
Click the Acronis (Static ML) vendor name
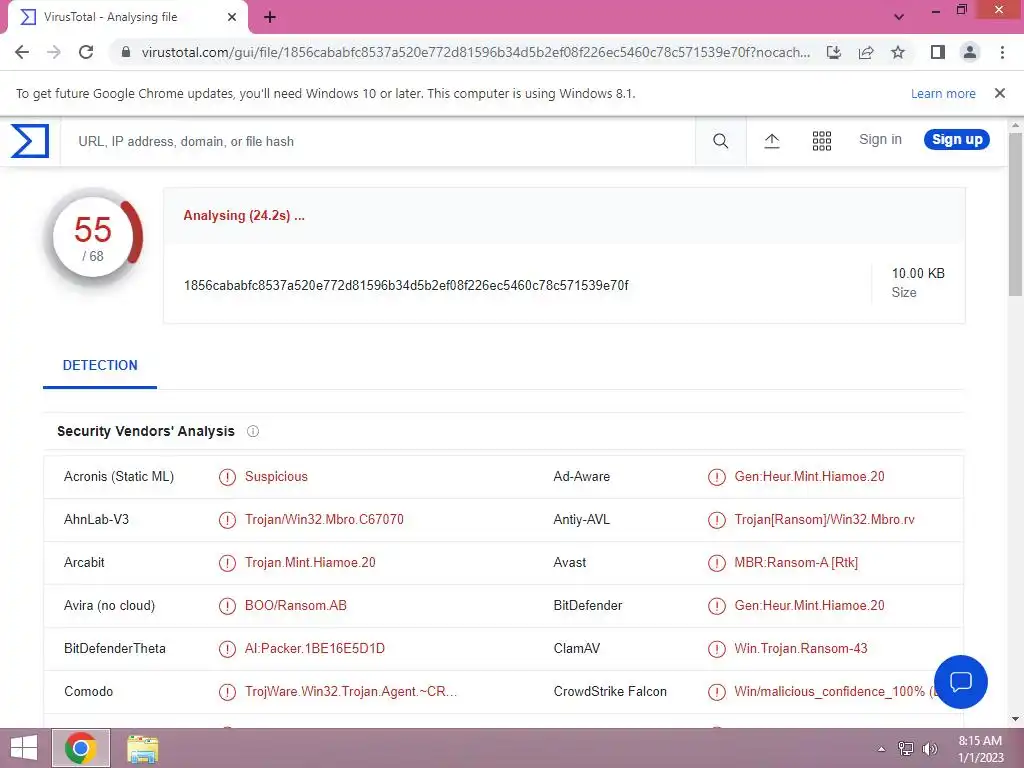click(x=119, y=477)
